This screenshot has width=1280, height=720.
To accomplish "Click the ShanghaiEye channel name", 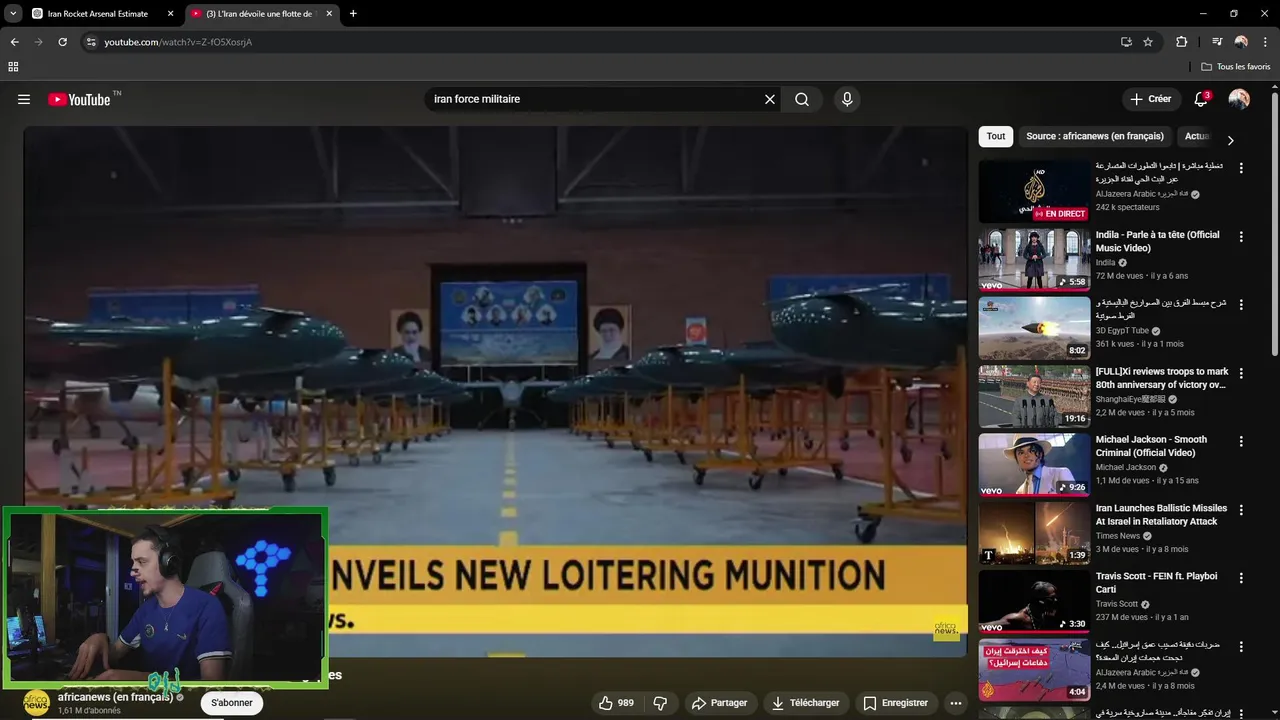I will (1132, 399).
